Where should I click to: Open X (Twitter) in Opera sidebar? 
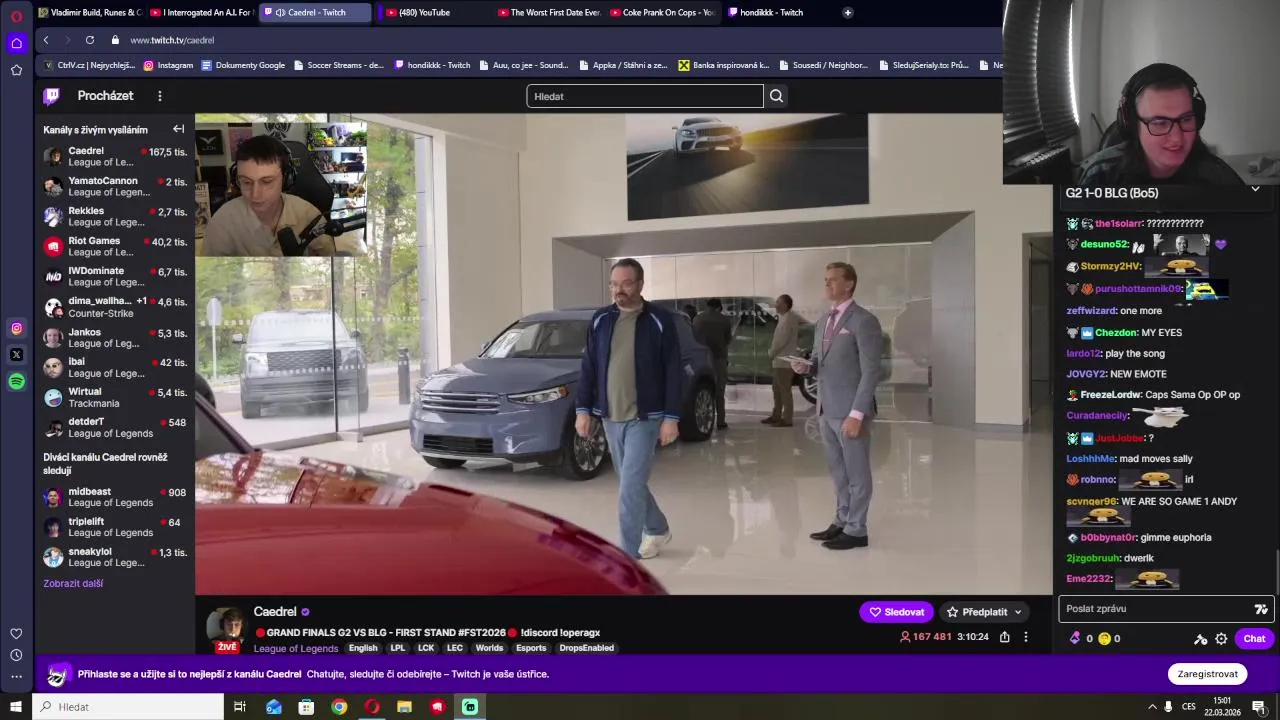tap(16, 355)
